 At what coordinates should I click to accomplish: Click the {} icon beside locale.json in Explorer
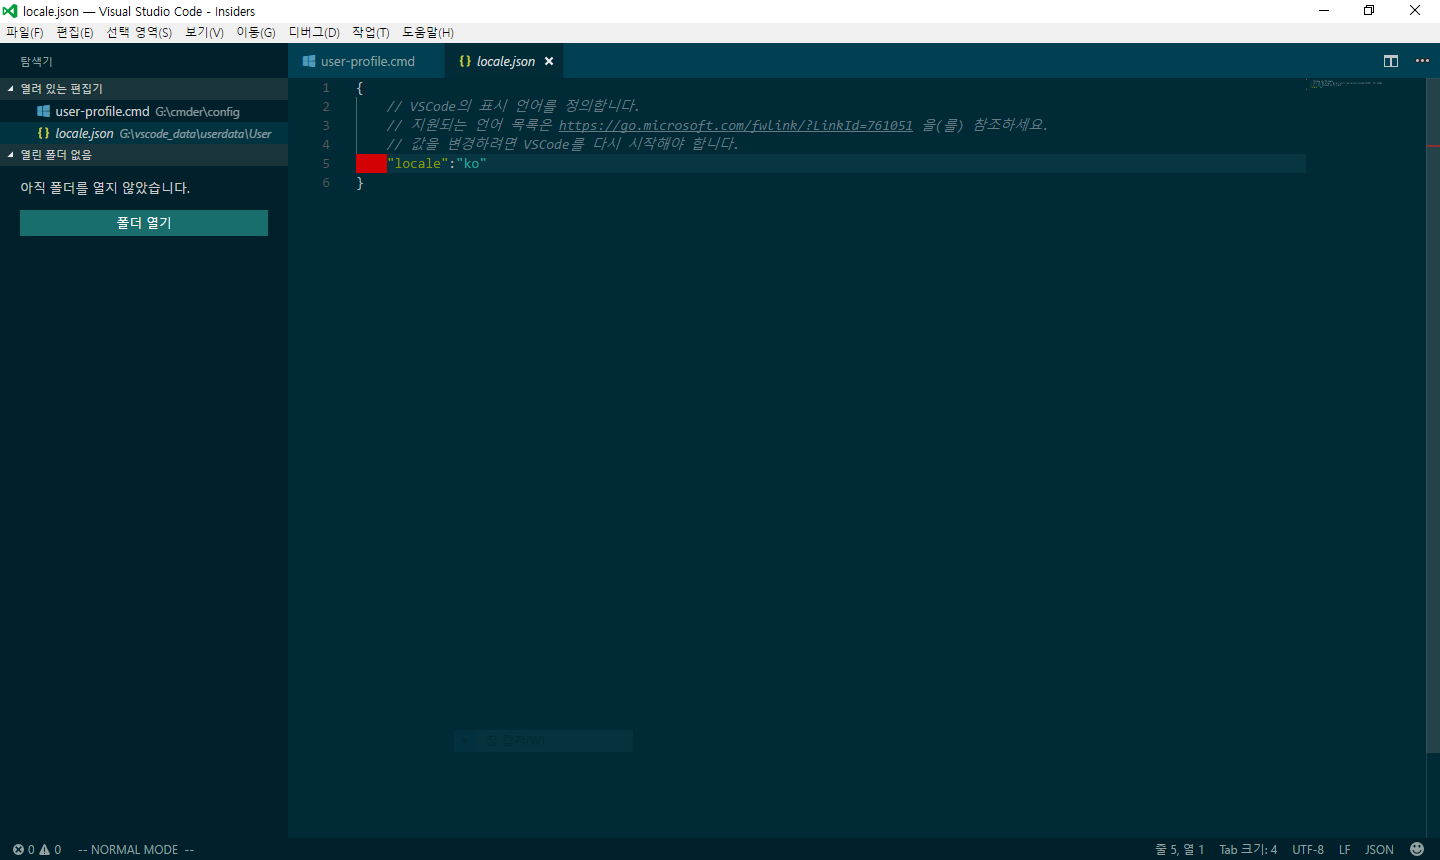tap(42, 132)
